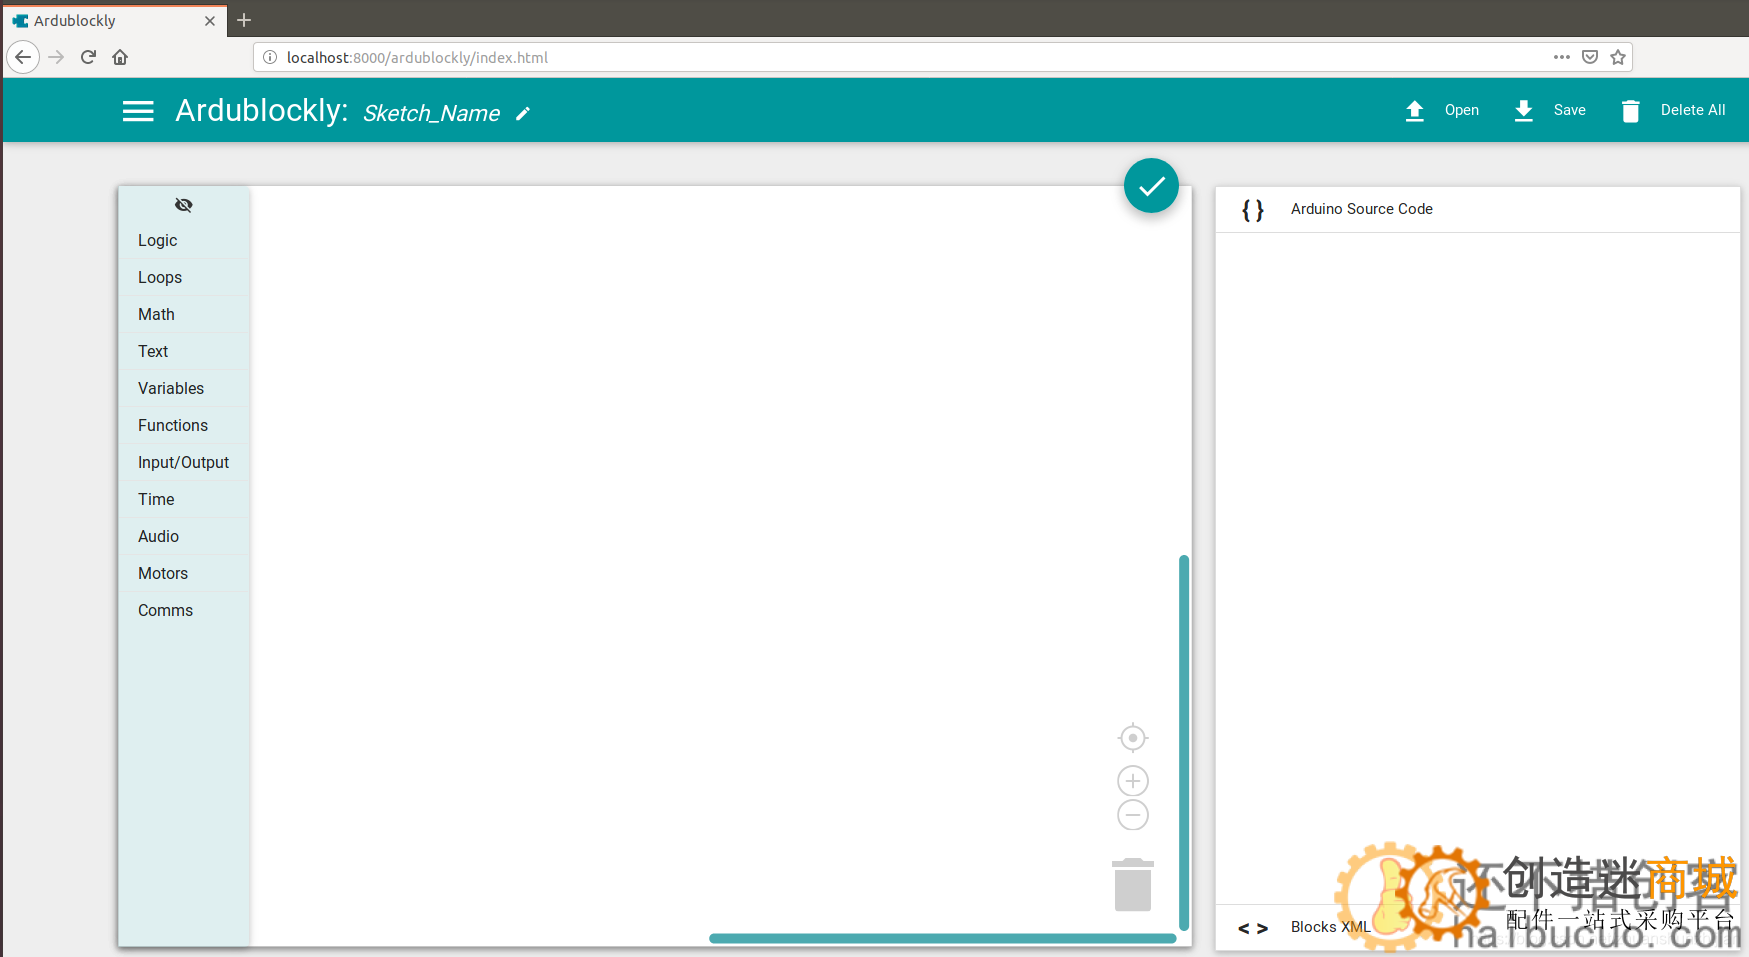This screenshot has height=957, width=1749.
Task: Center workspace with the crosshair icon
Action: tap(1133, 738)
